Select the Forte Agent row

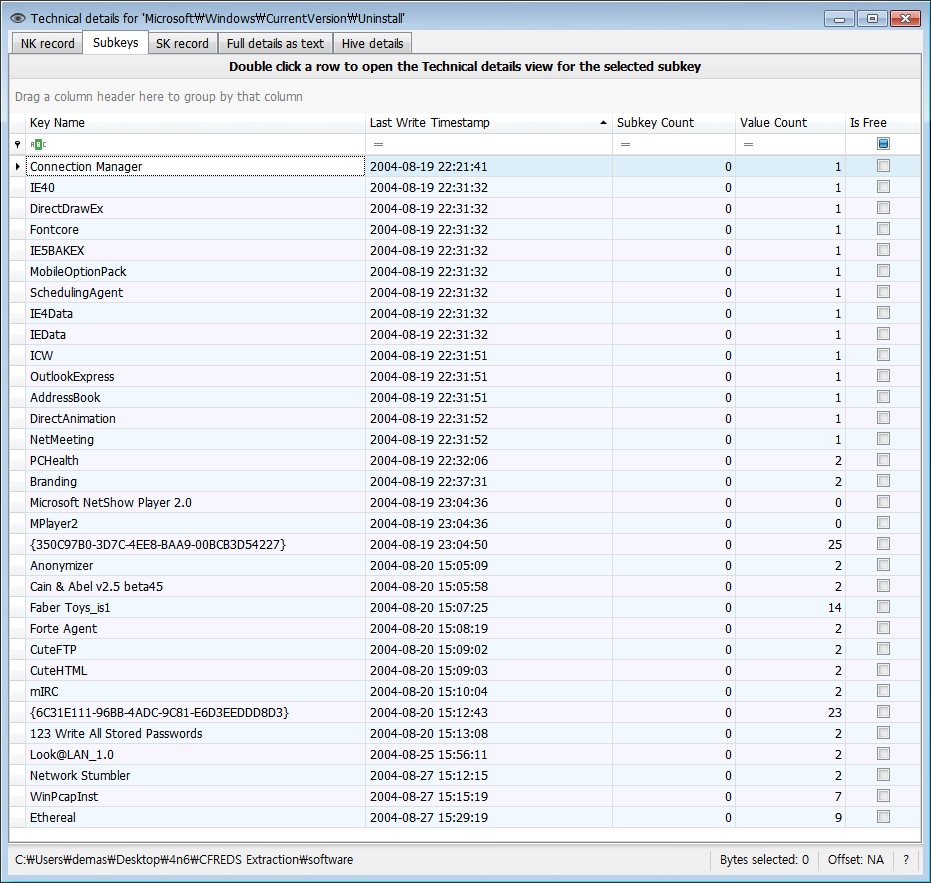click(465, 628)
